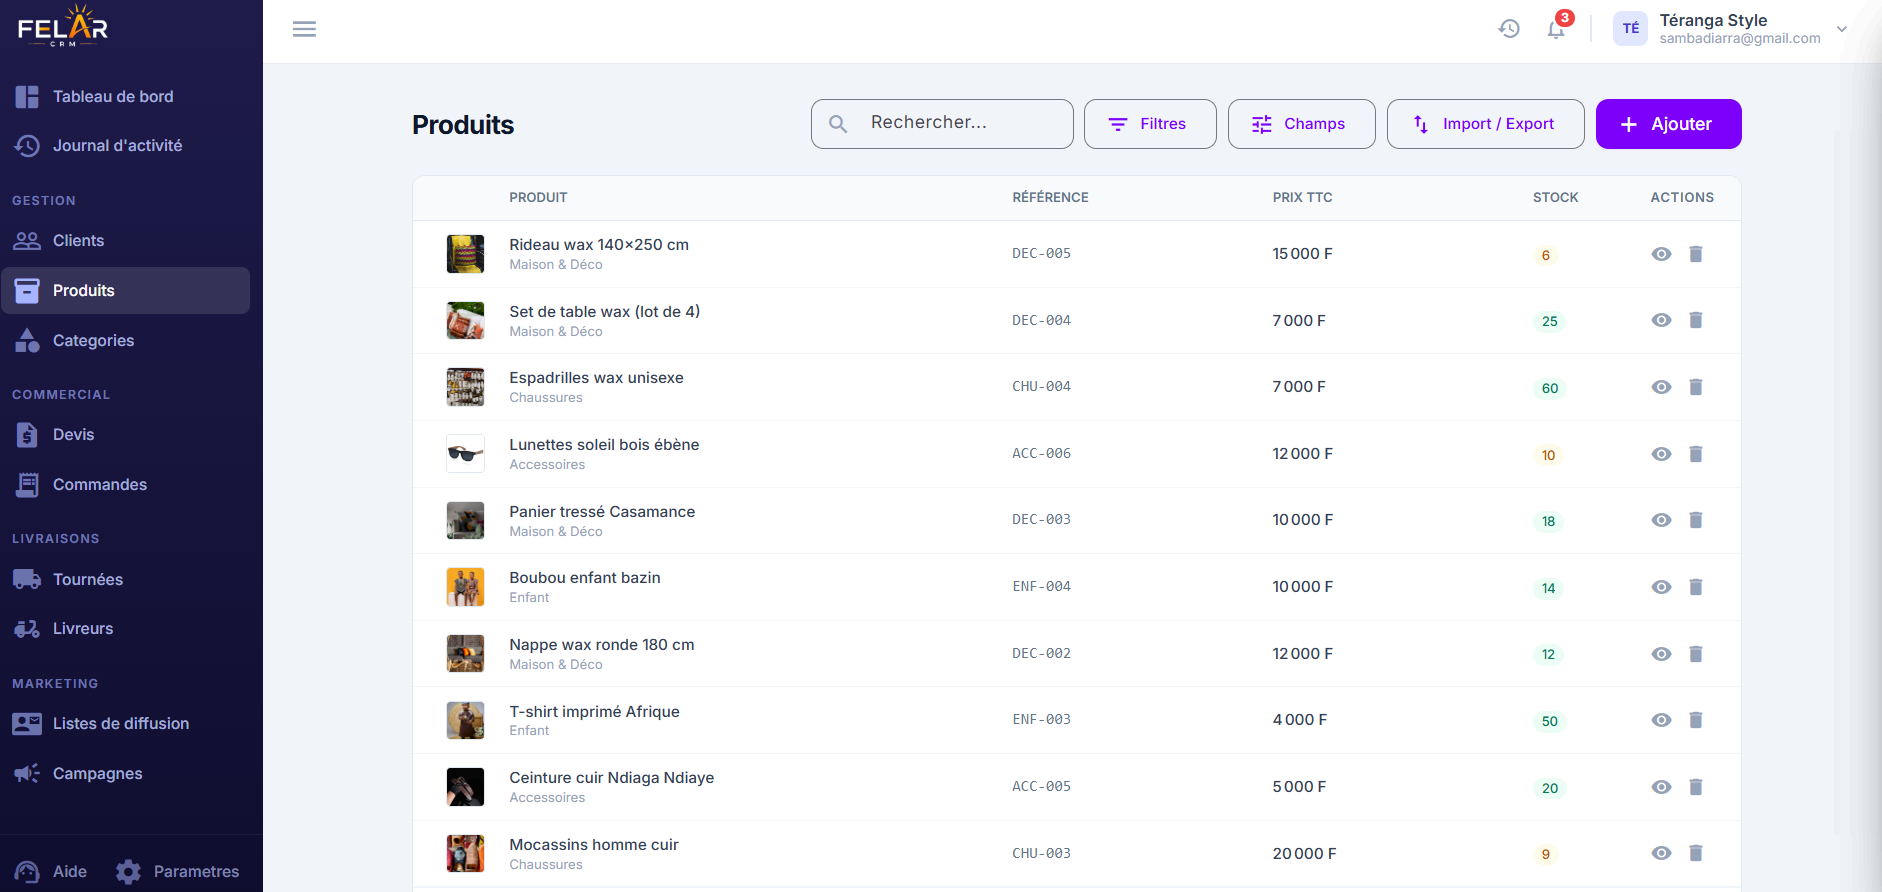Screen dimensions: 1882x892
Task: Click Boubou enfant bazin thumbnail
Action: pyautogui.click(x=465, y=587)
